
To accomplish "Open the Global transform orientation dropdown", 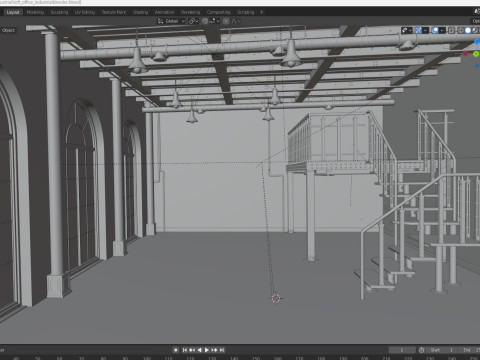I will coord(171,21).
